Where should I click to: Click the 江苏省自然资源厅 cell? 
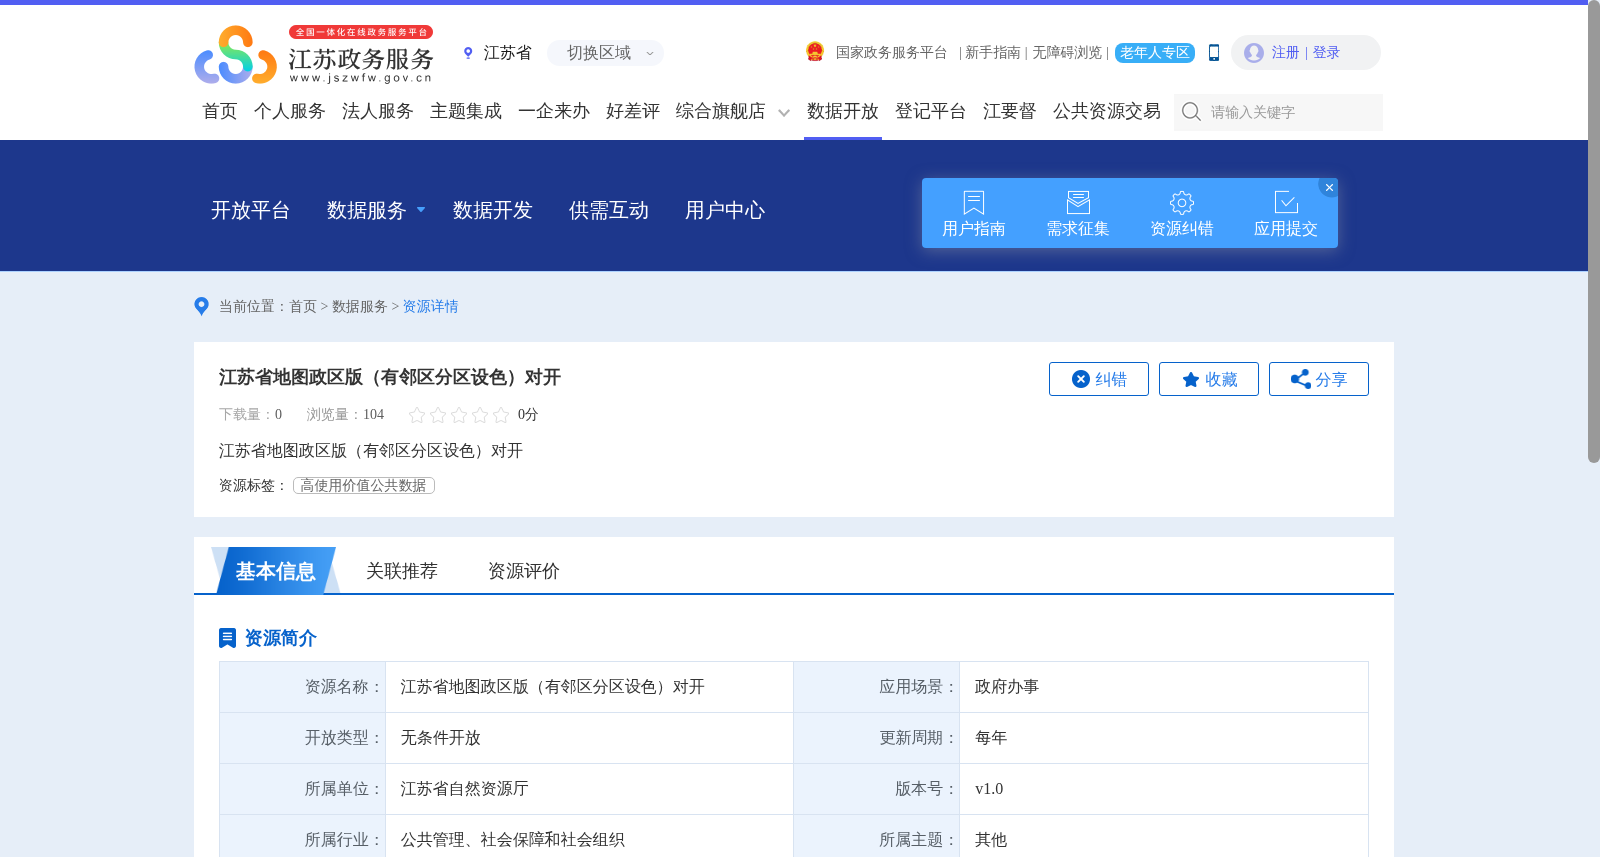coord(465,789)
